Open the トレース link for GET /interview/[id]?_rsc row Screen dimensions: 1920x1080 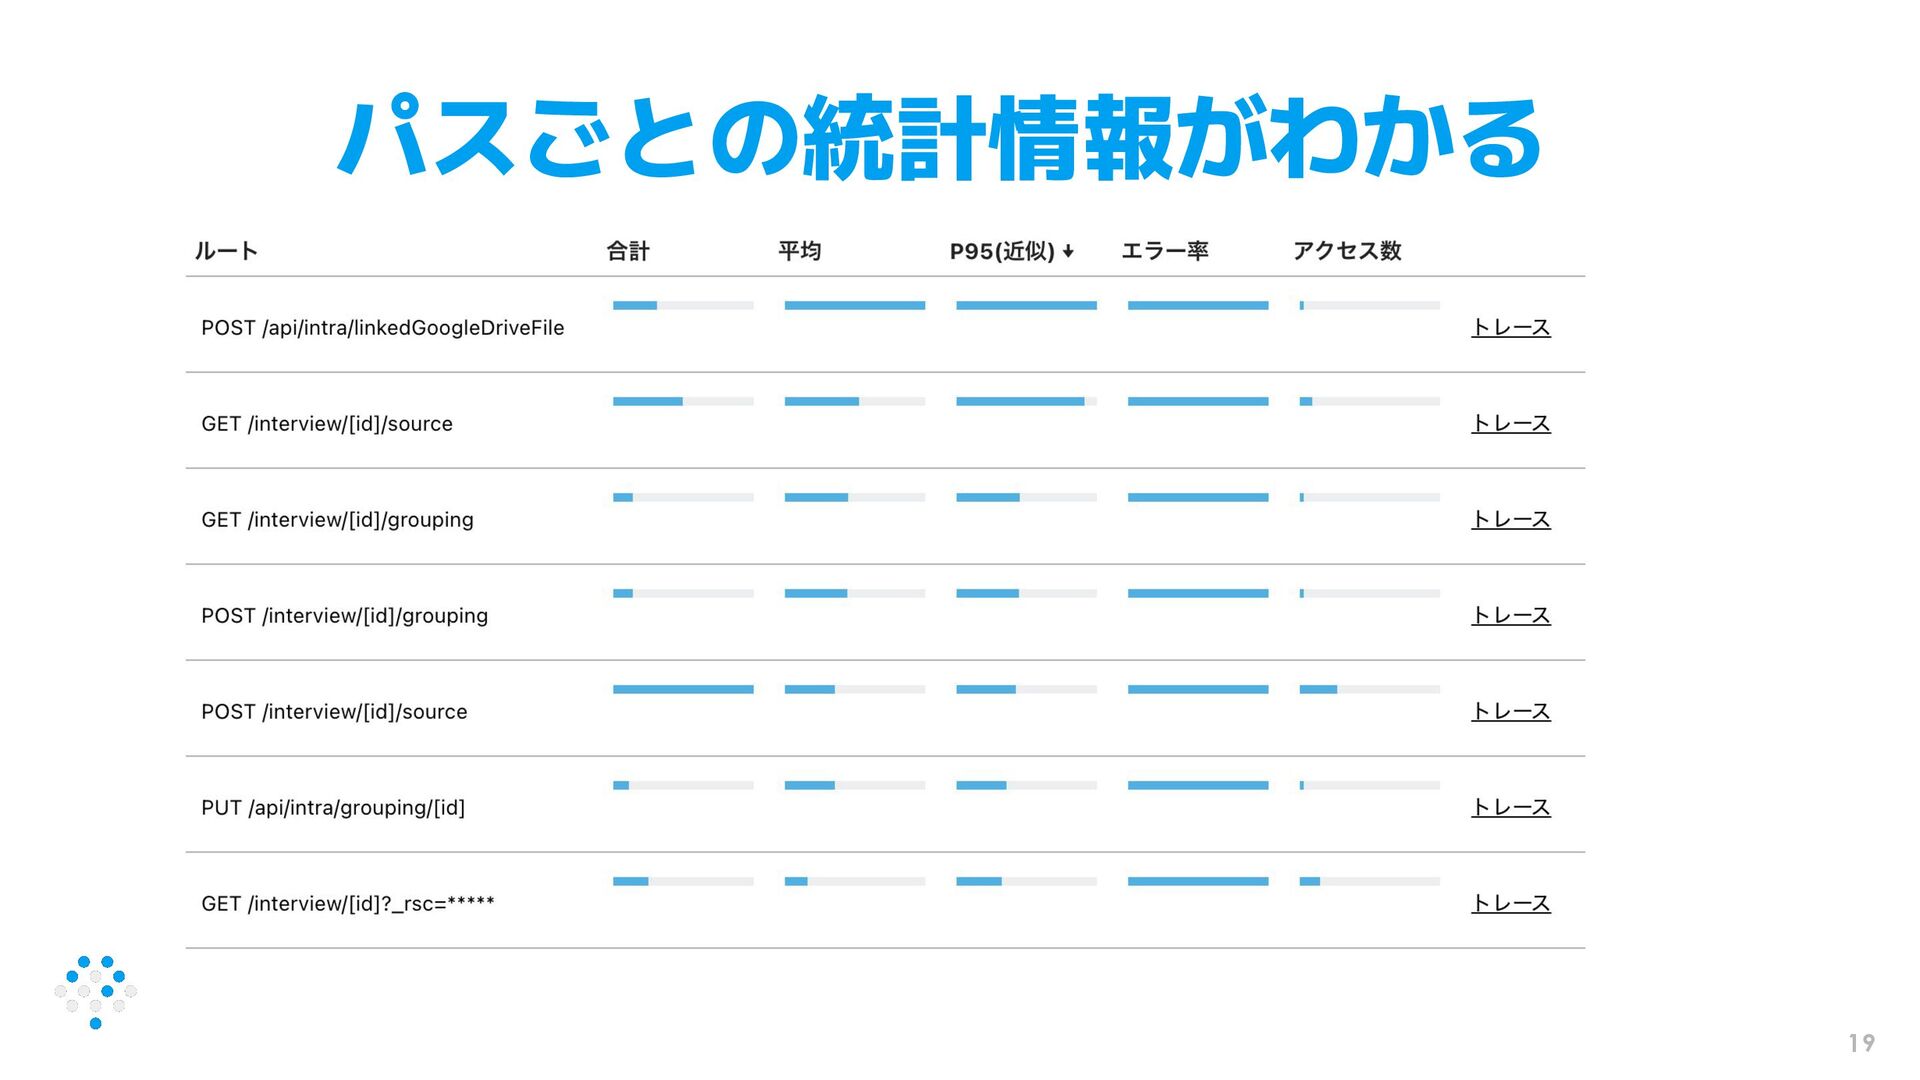coord(1510,904)
